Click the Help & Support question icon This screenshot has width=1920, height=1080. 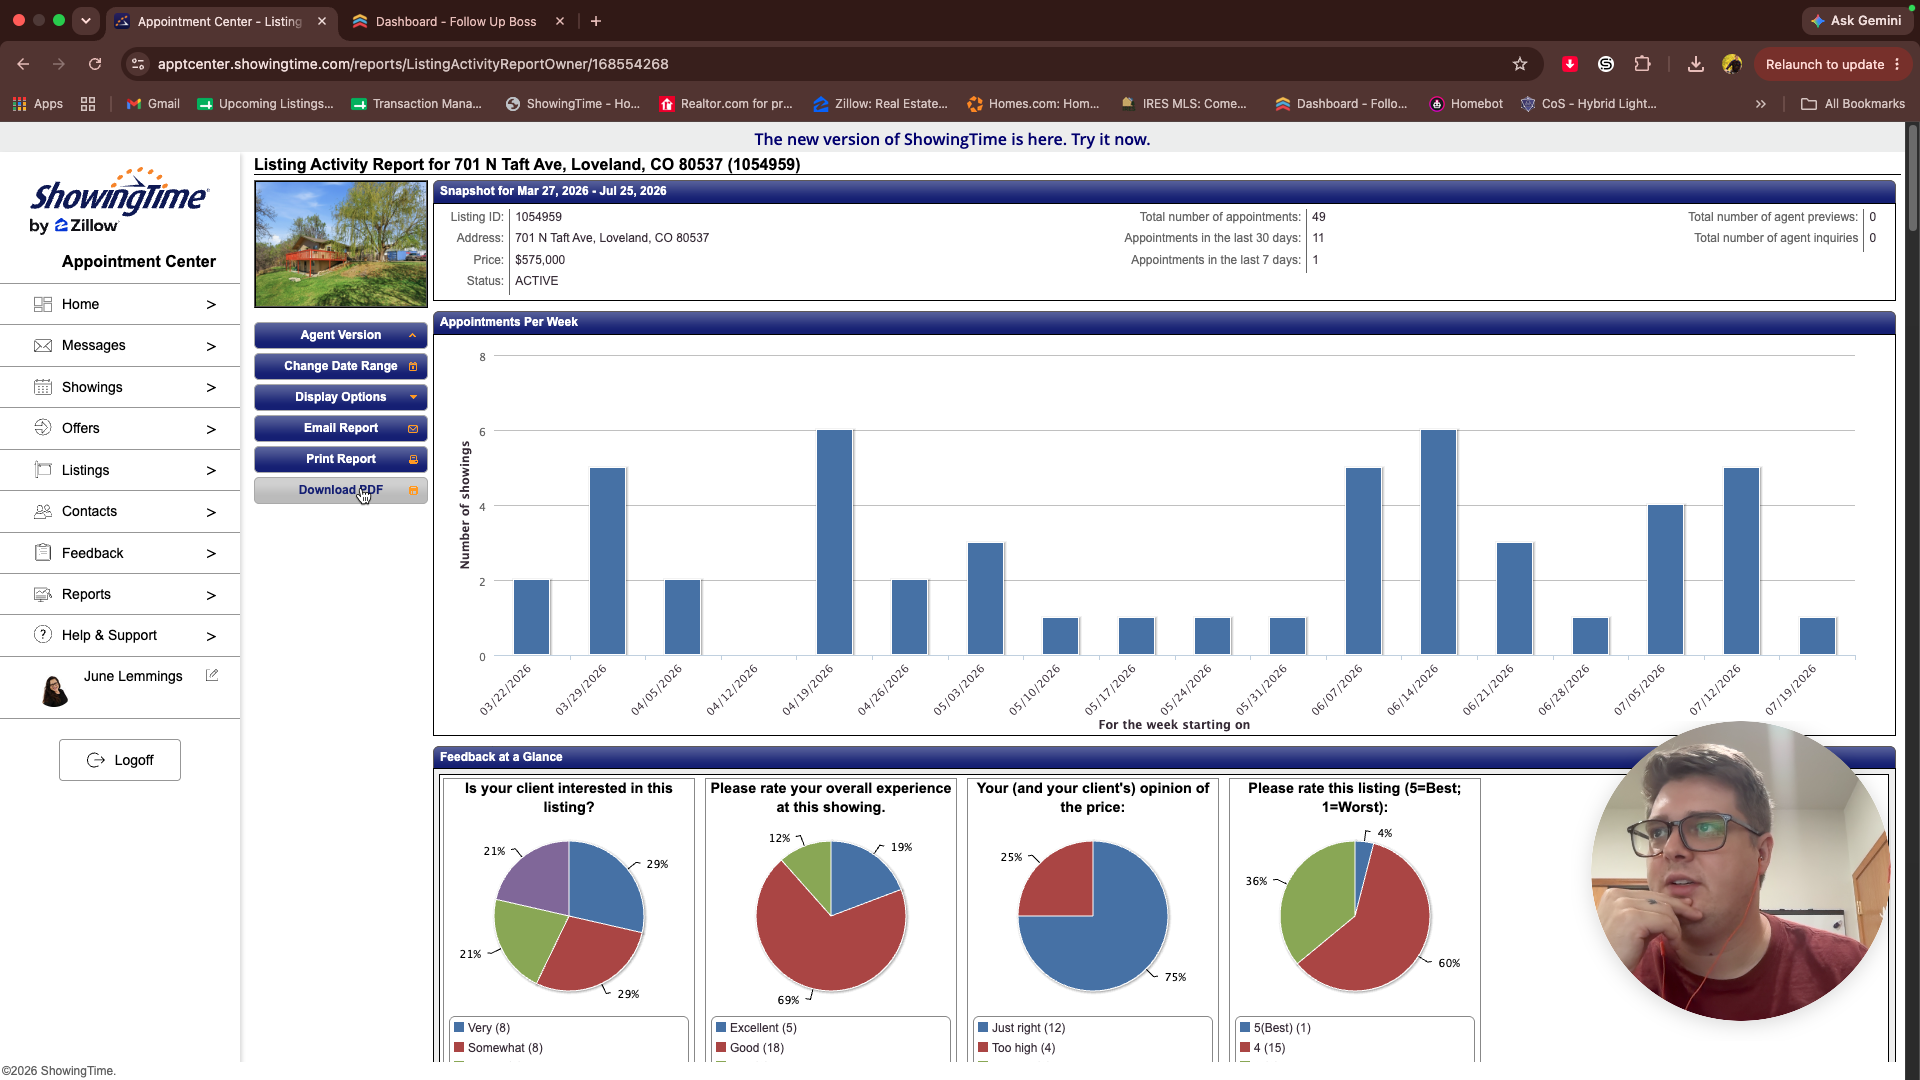pos(43,635)
